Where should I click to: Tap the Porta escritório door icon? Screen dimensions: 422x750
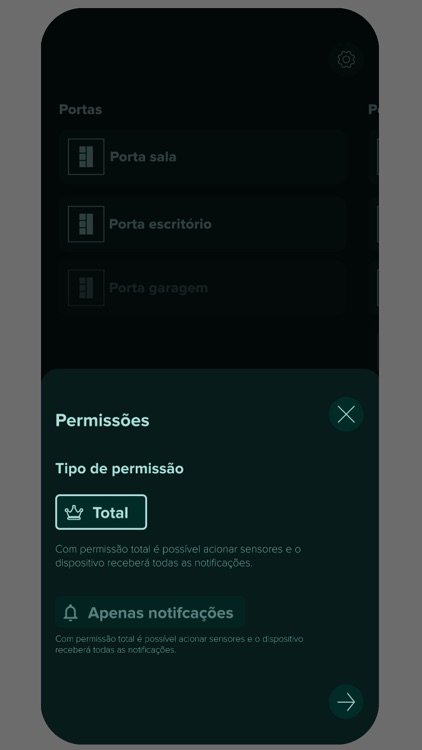86,224
